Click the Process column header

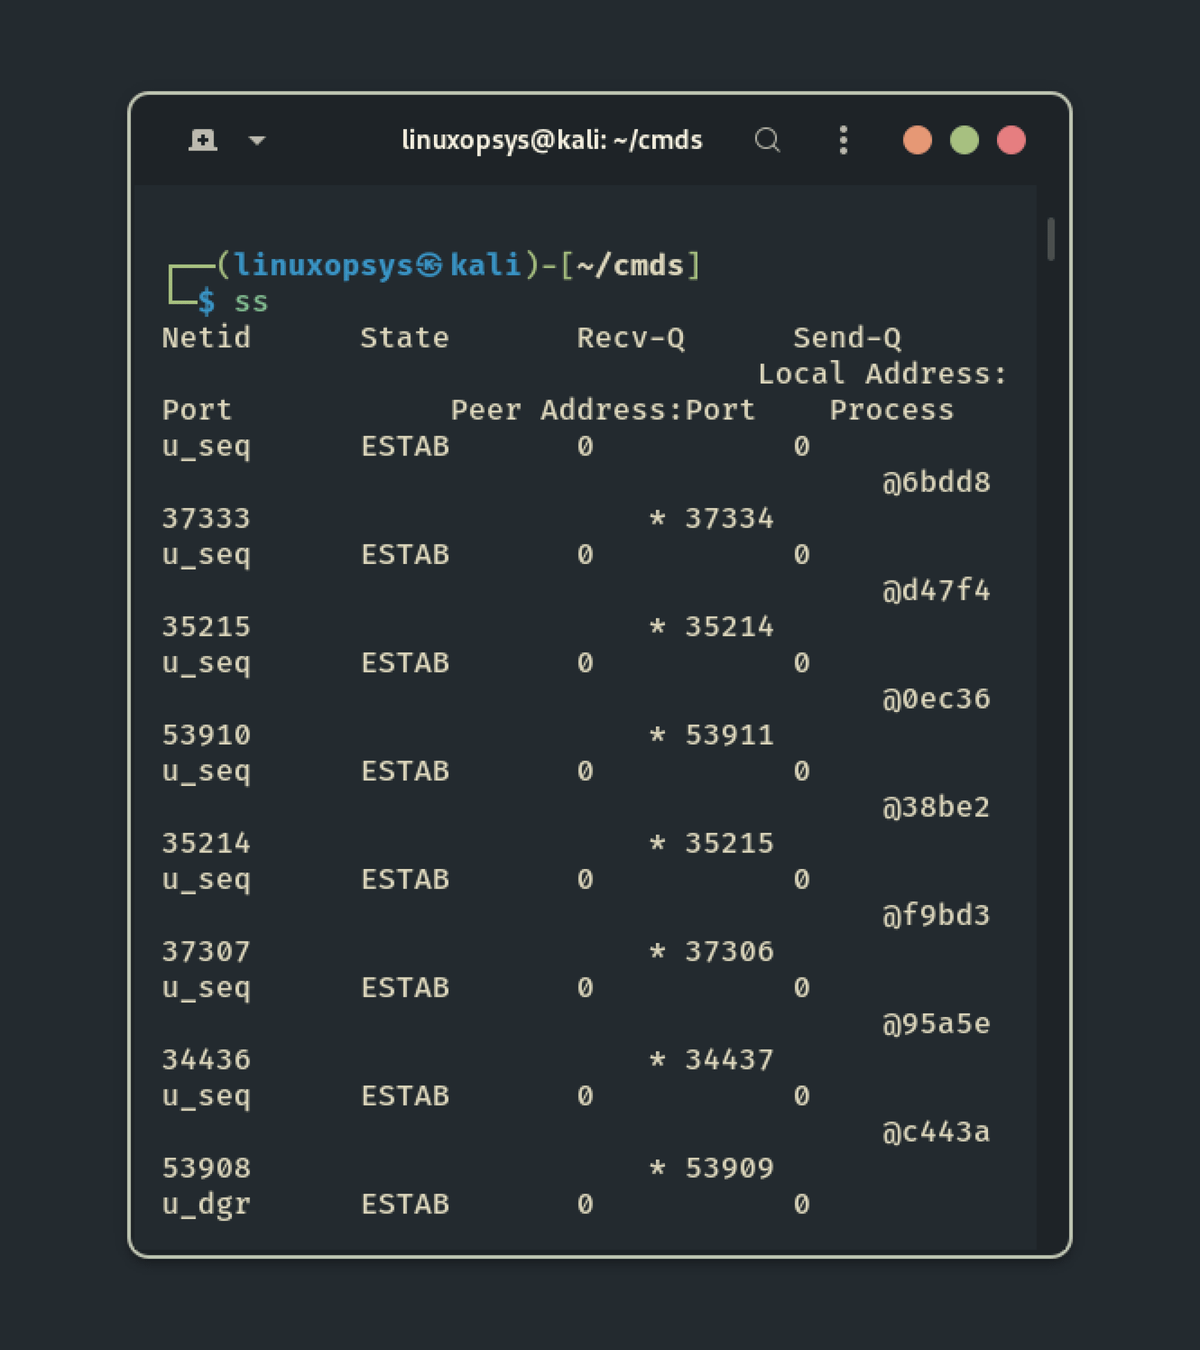point(891,410)
